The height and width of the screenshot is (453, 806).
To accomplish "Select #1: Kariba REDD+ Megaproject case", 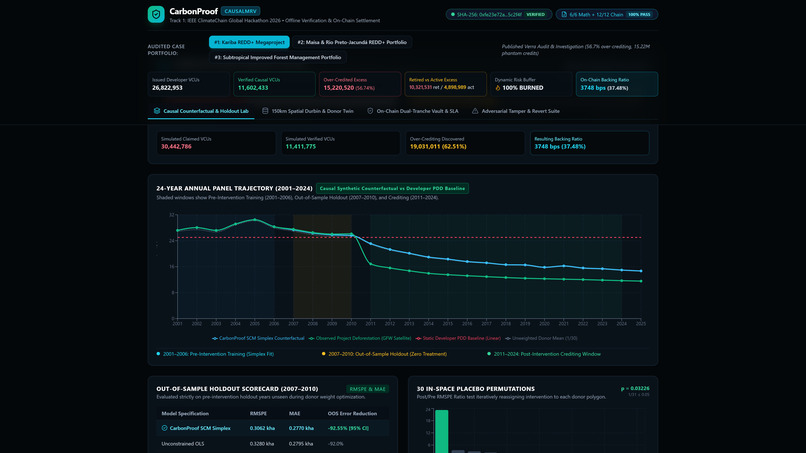I will (x=249, y=42).
